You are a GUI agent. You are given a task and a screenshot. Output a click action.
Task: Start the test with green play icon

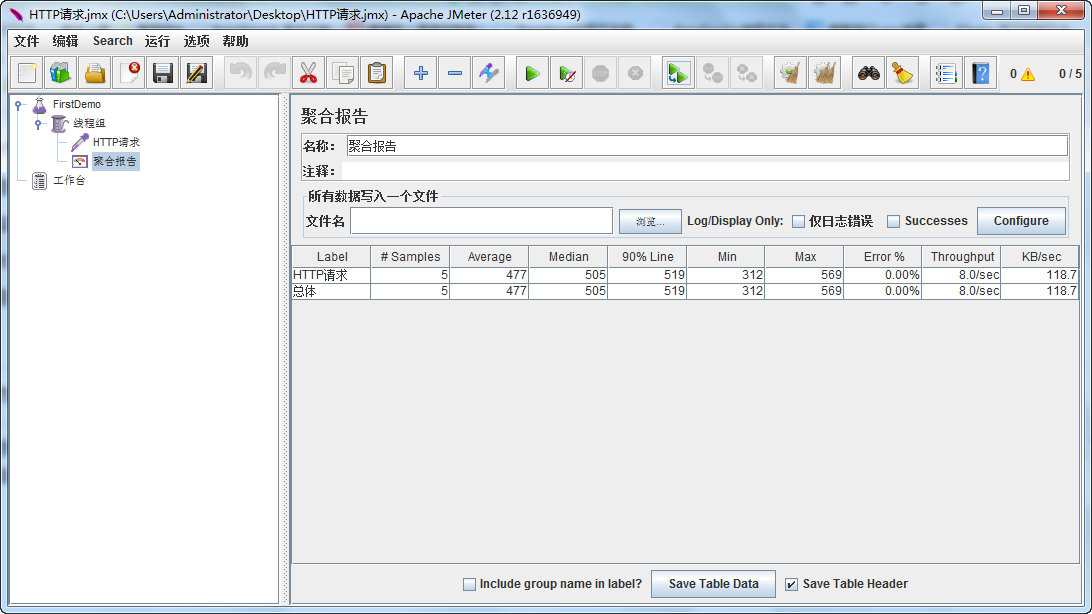(x=533, y=73)
